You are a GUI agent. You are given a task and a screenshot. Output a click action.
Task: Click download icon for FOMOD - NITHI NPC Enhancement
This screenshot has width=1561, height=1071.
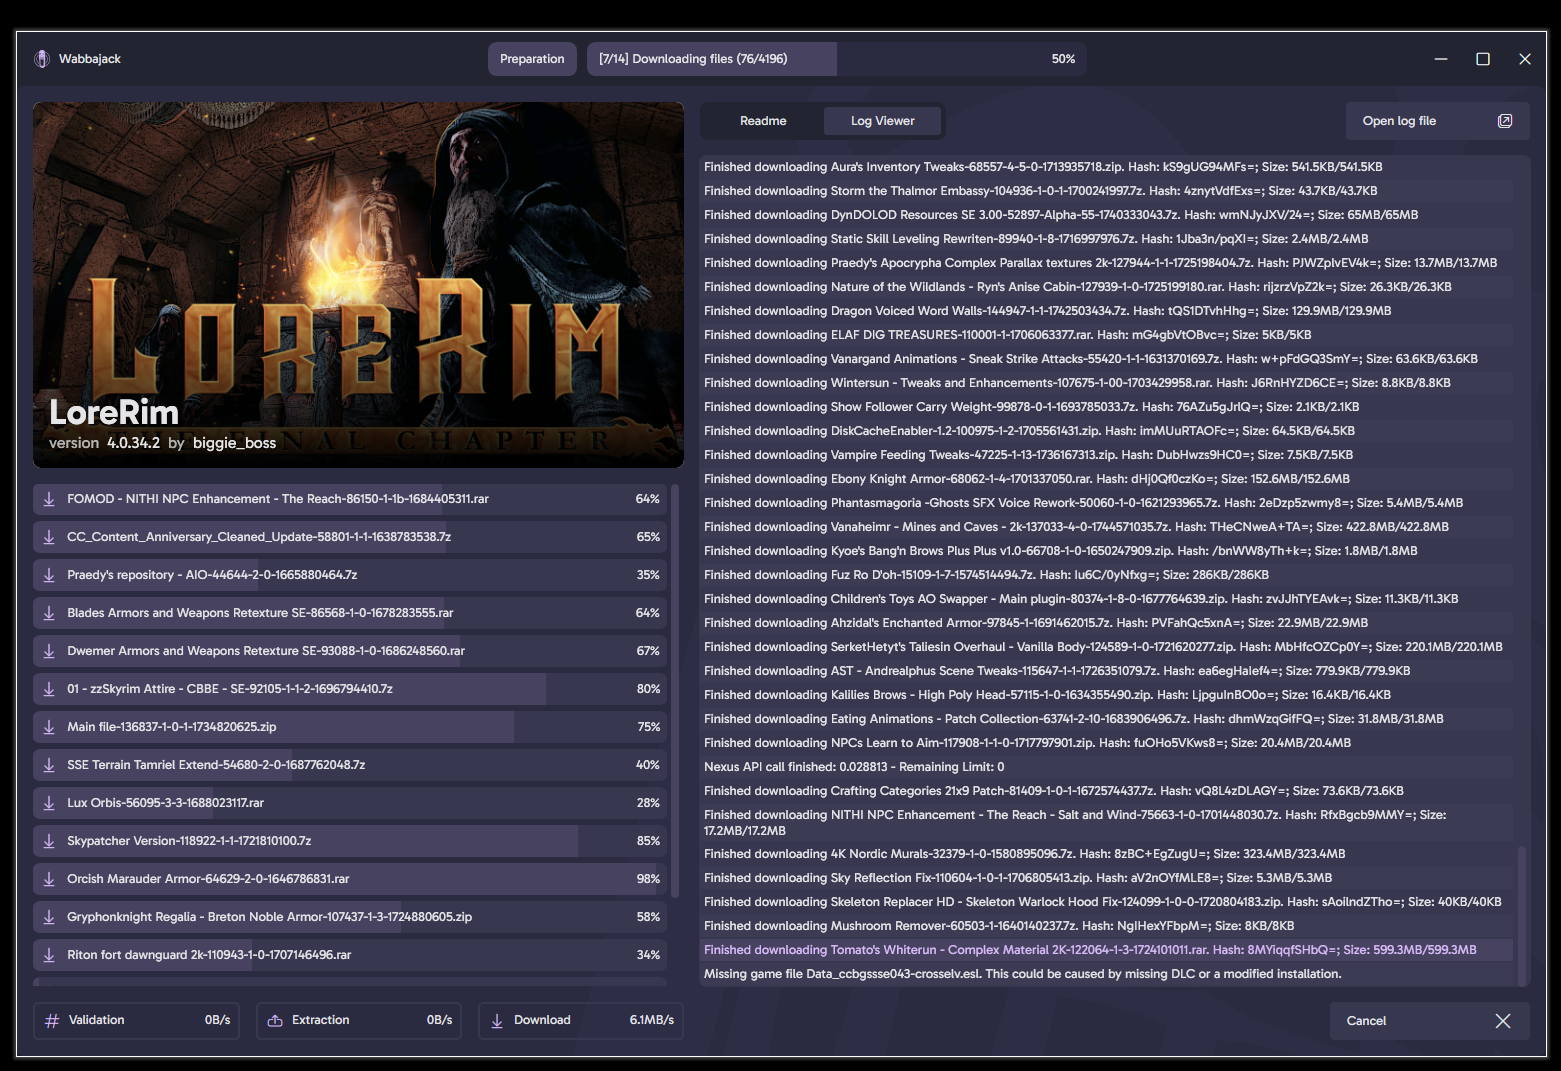[x=49, y=499]
